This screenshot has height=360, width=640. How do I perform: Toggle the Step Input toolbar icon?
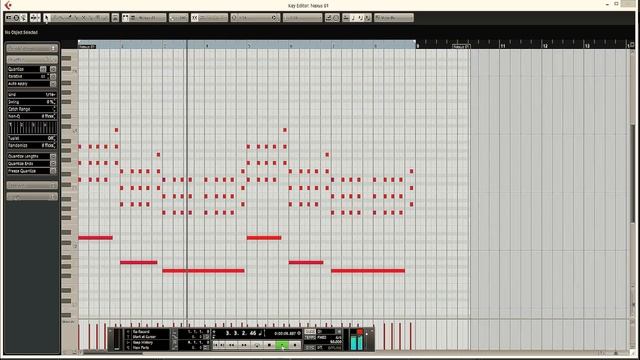tap(329, 18)
